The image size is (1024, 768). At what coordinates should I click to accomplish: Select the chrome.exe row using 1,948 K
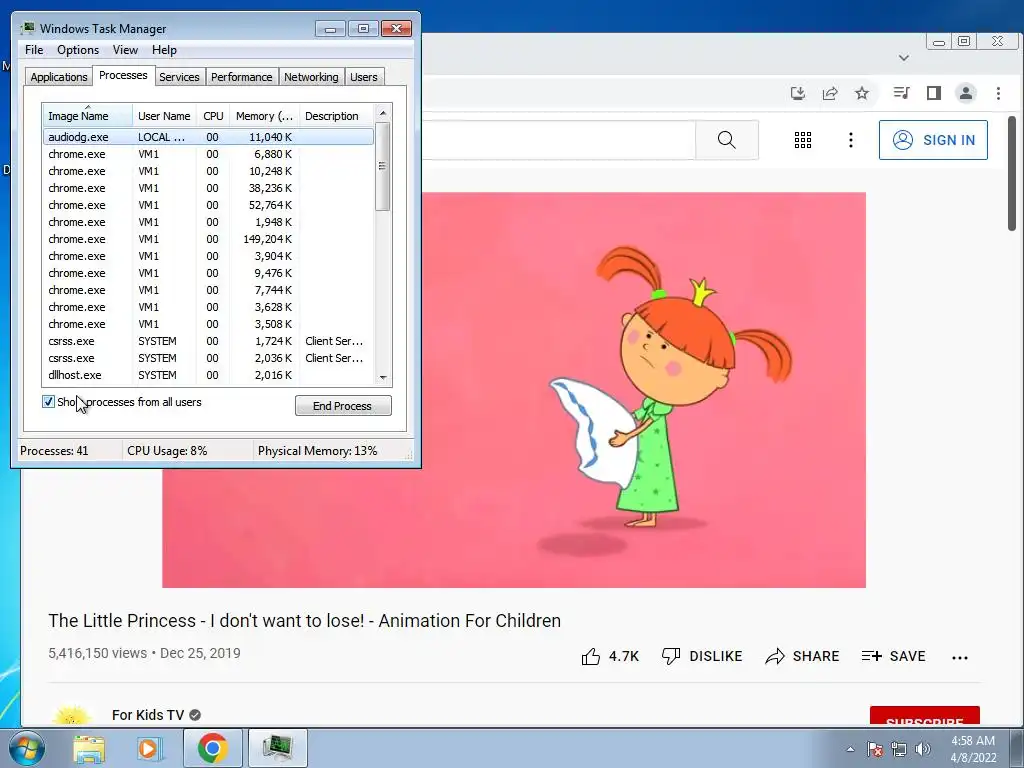click(208, 222)
